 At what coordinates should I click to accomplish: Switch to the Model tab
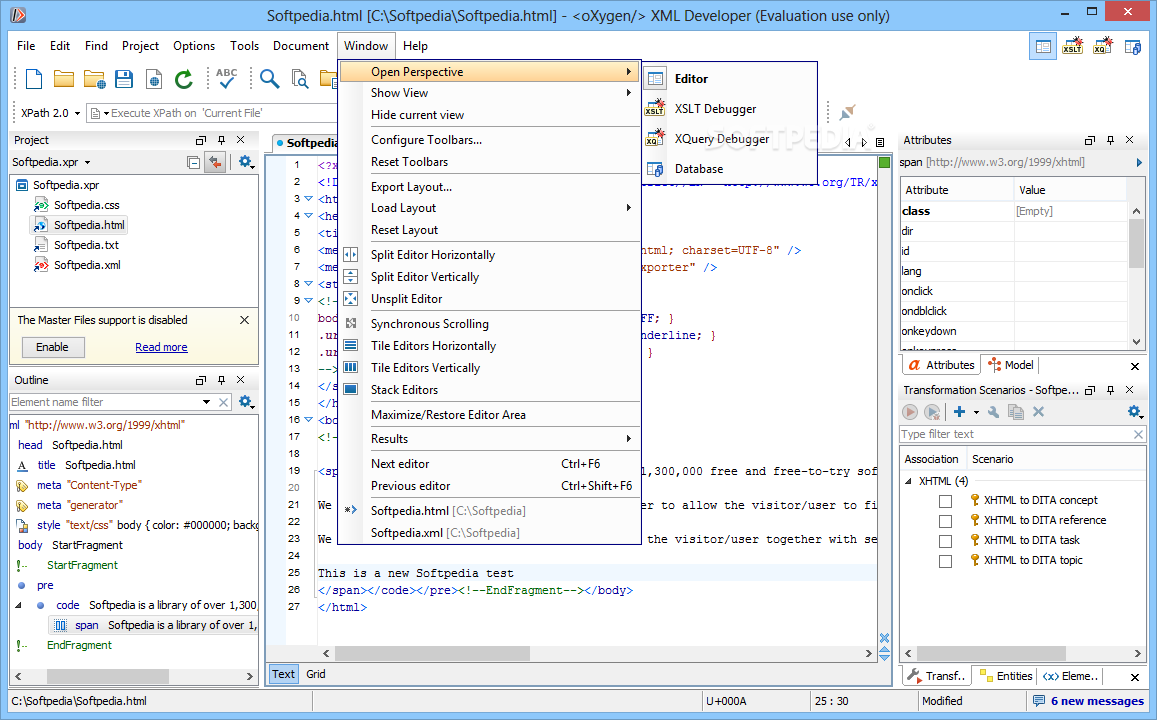(x=1011, y=365)
